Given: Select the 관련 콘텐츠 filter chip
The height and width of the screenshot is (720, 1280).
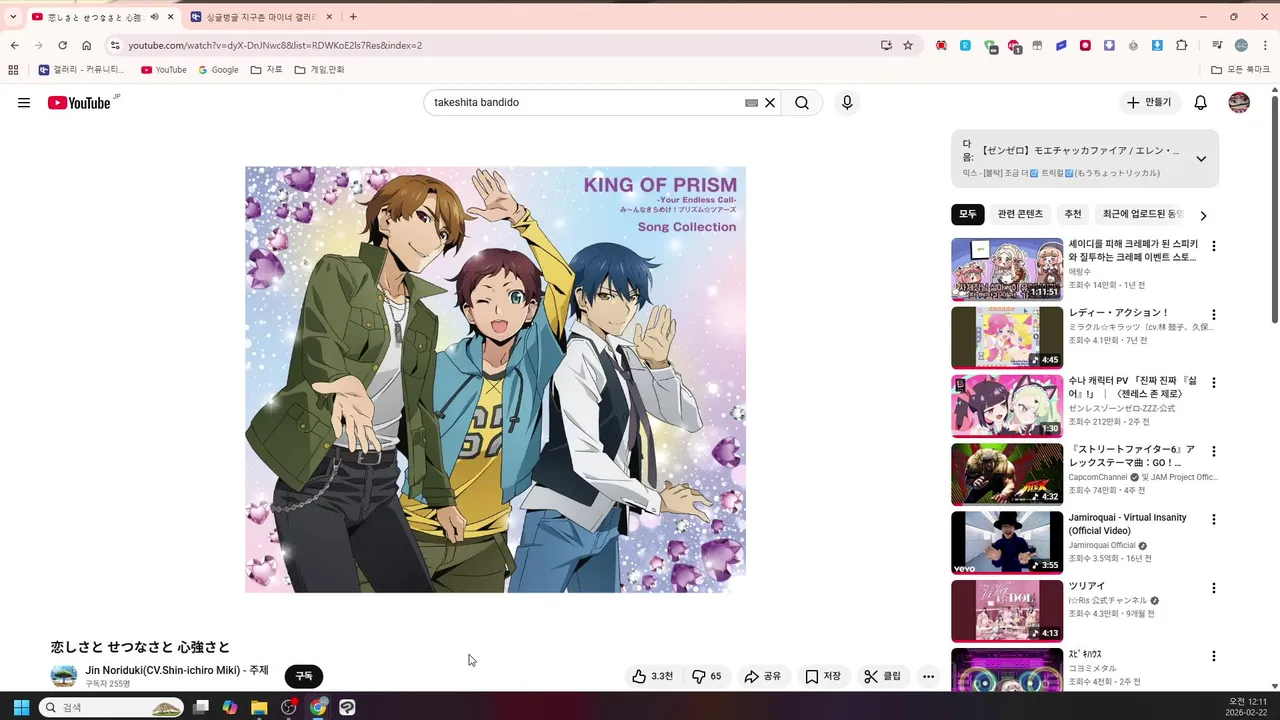Looking at the screenshot, I should tap(1020, 215).
